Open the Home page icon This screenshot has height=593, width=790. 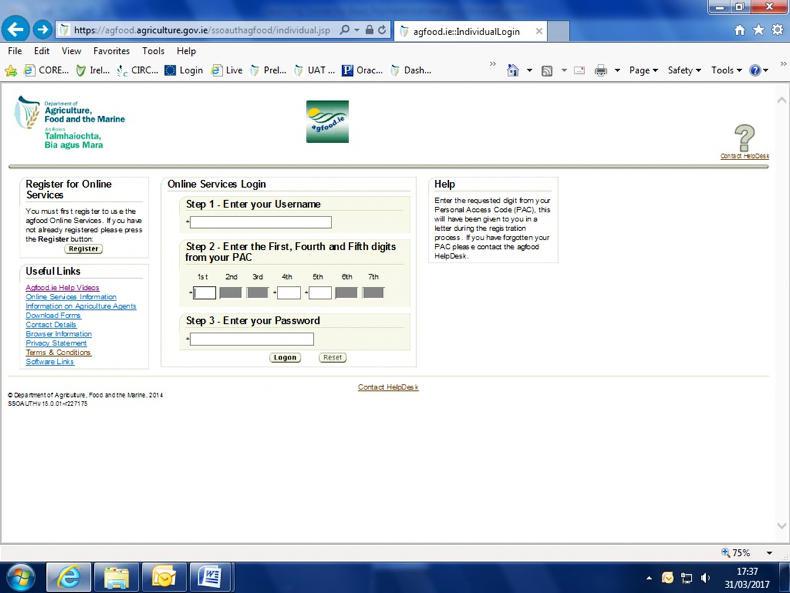740,30
